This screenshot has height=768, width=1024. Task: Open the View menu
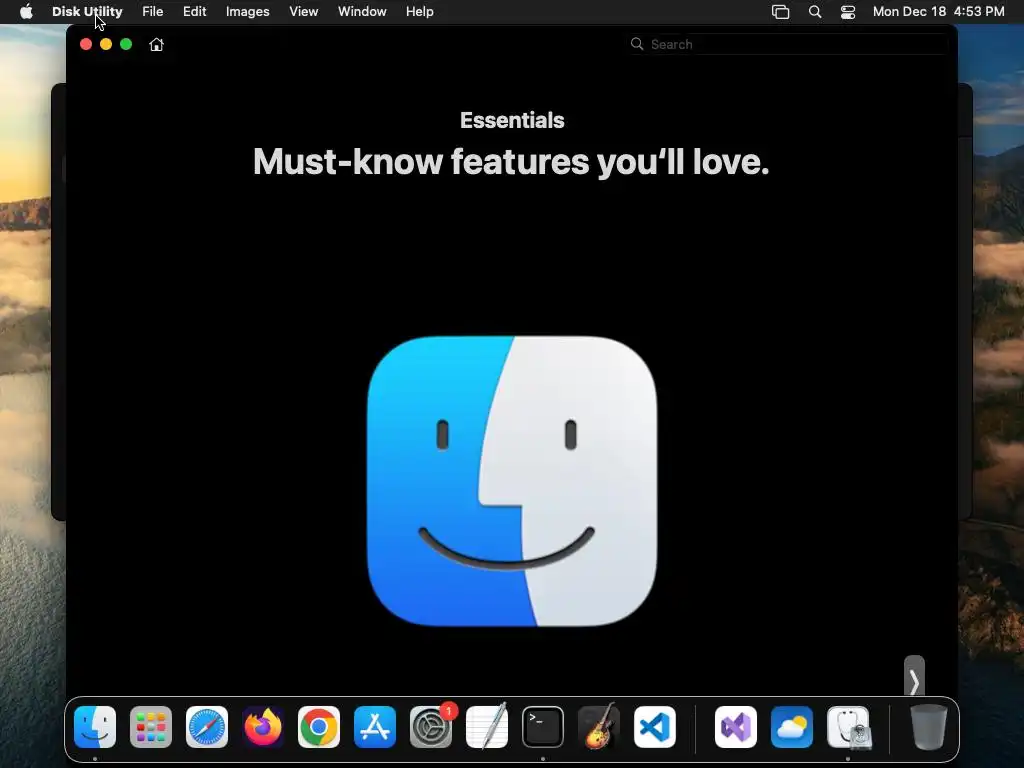(304, 12)
